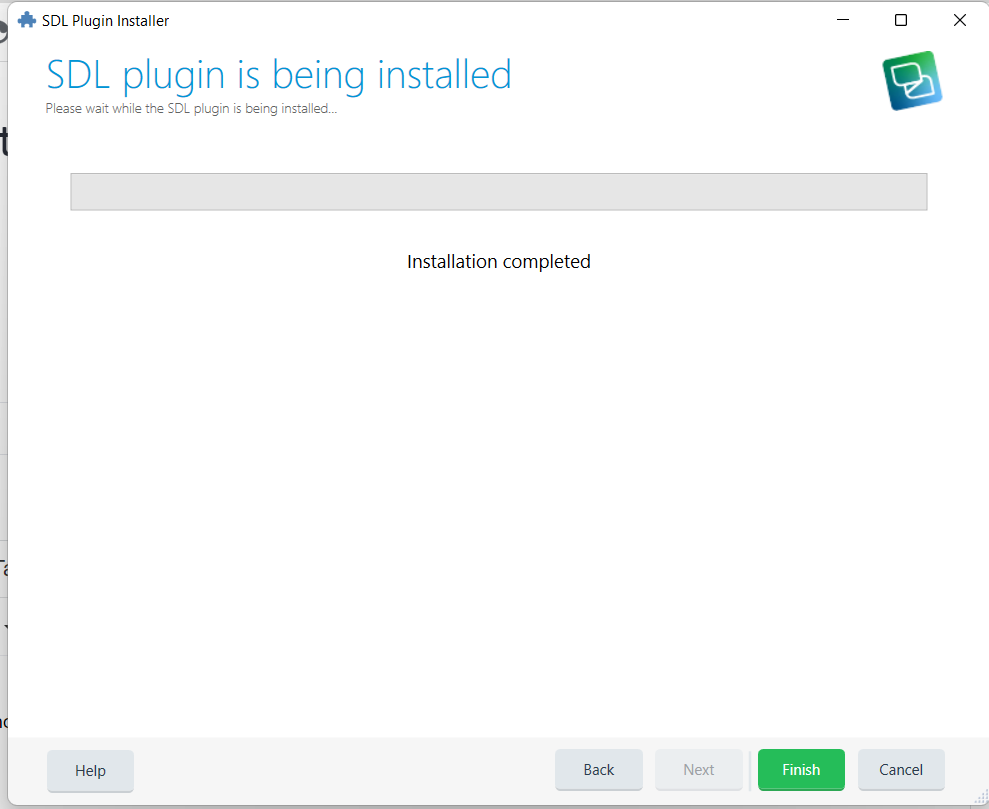The height and width of the screenshot is (809, 989).
Task: Close the installer via the X icon
Action: 959,19
